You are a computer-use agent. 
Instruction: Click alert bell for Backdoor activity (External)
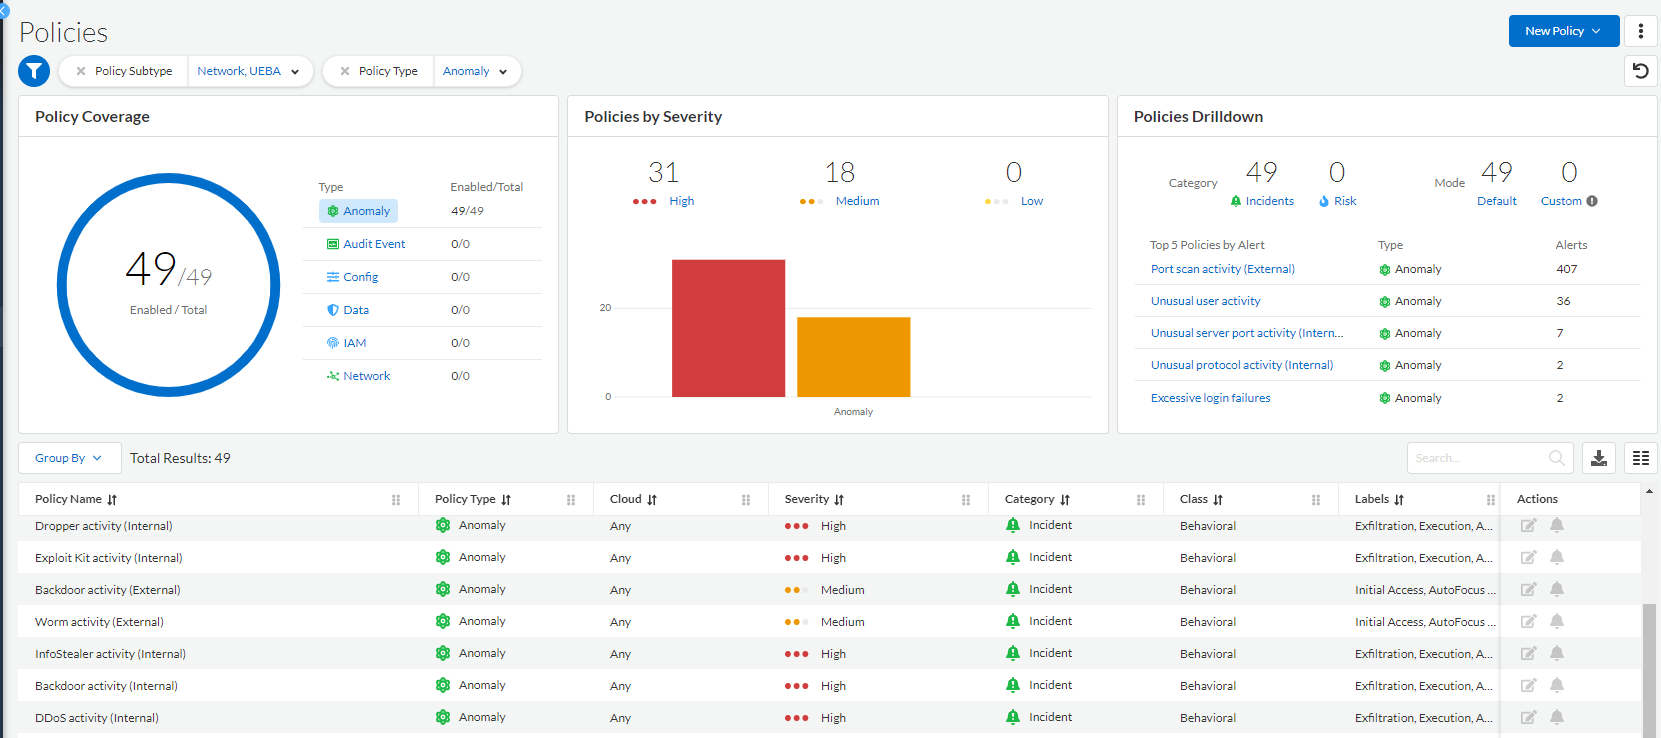pyautogui.click(x=1557, y=589)
